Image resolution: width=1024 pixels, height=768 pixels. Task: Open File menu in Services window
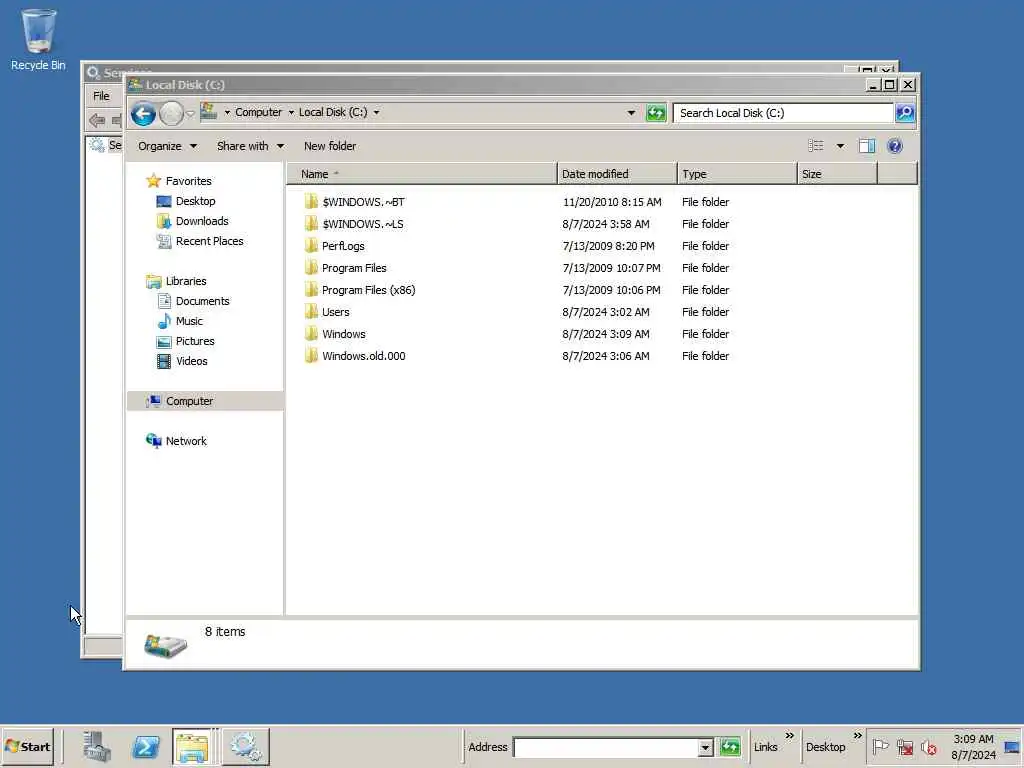101,96
